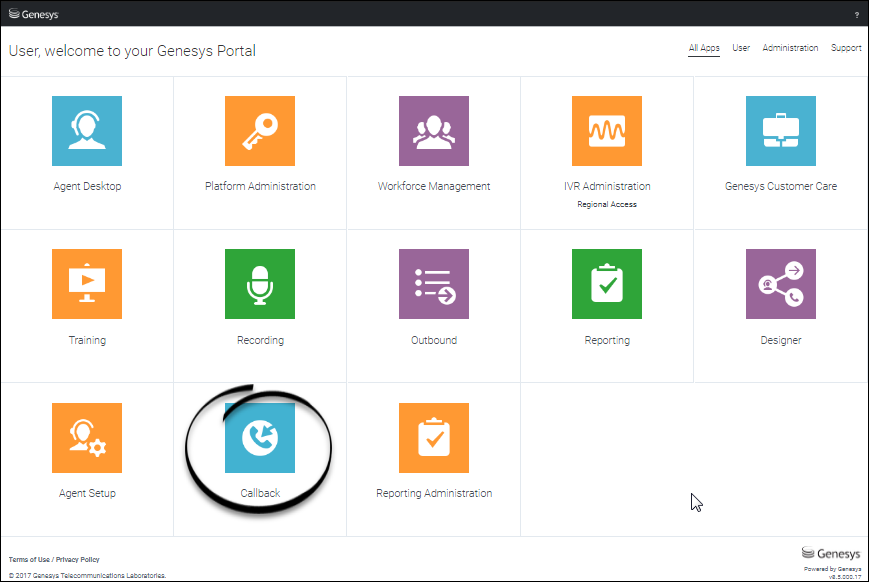This screenshot has height=582, width=869.
Task: Click the help question mark icon
Action: tap(856, 14)
